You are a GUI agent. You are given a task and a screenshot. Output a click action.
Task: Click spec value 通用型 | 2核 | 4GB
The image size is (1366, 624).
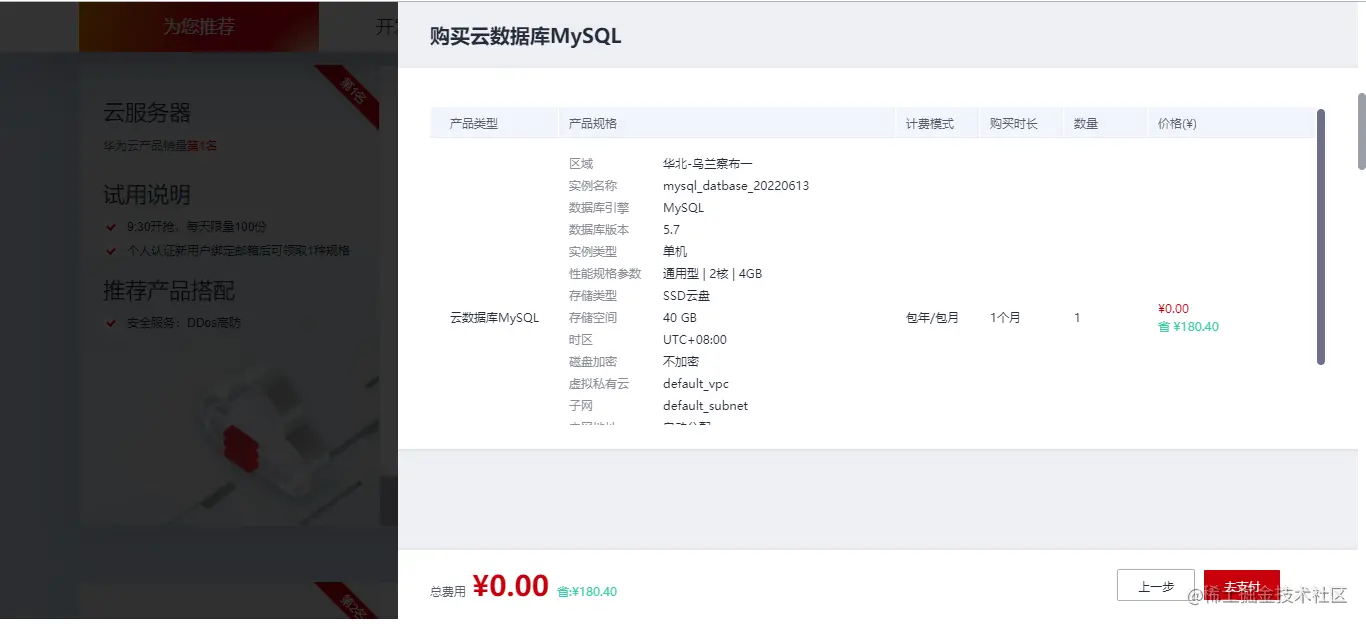coord(713,274)
